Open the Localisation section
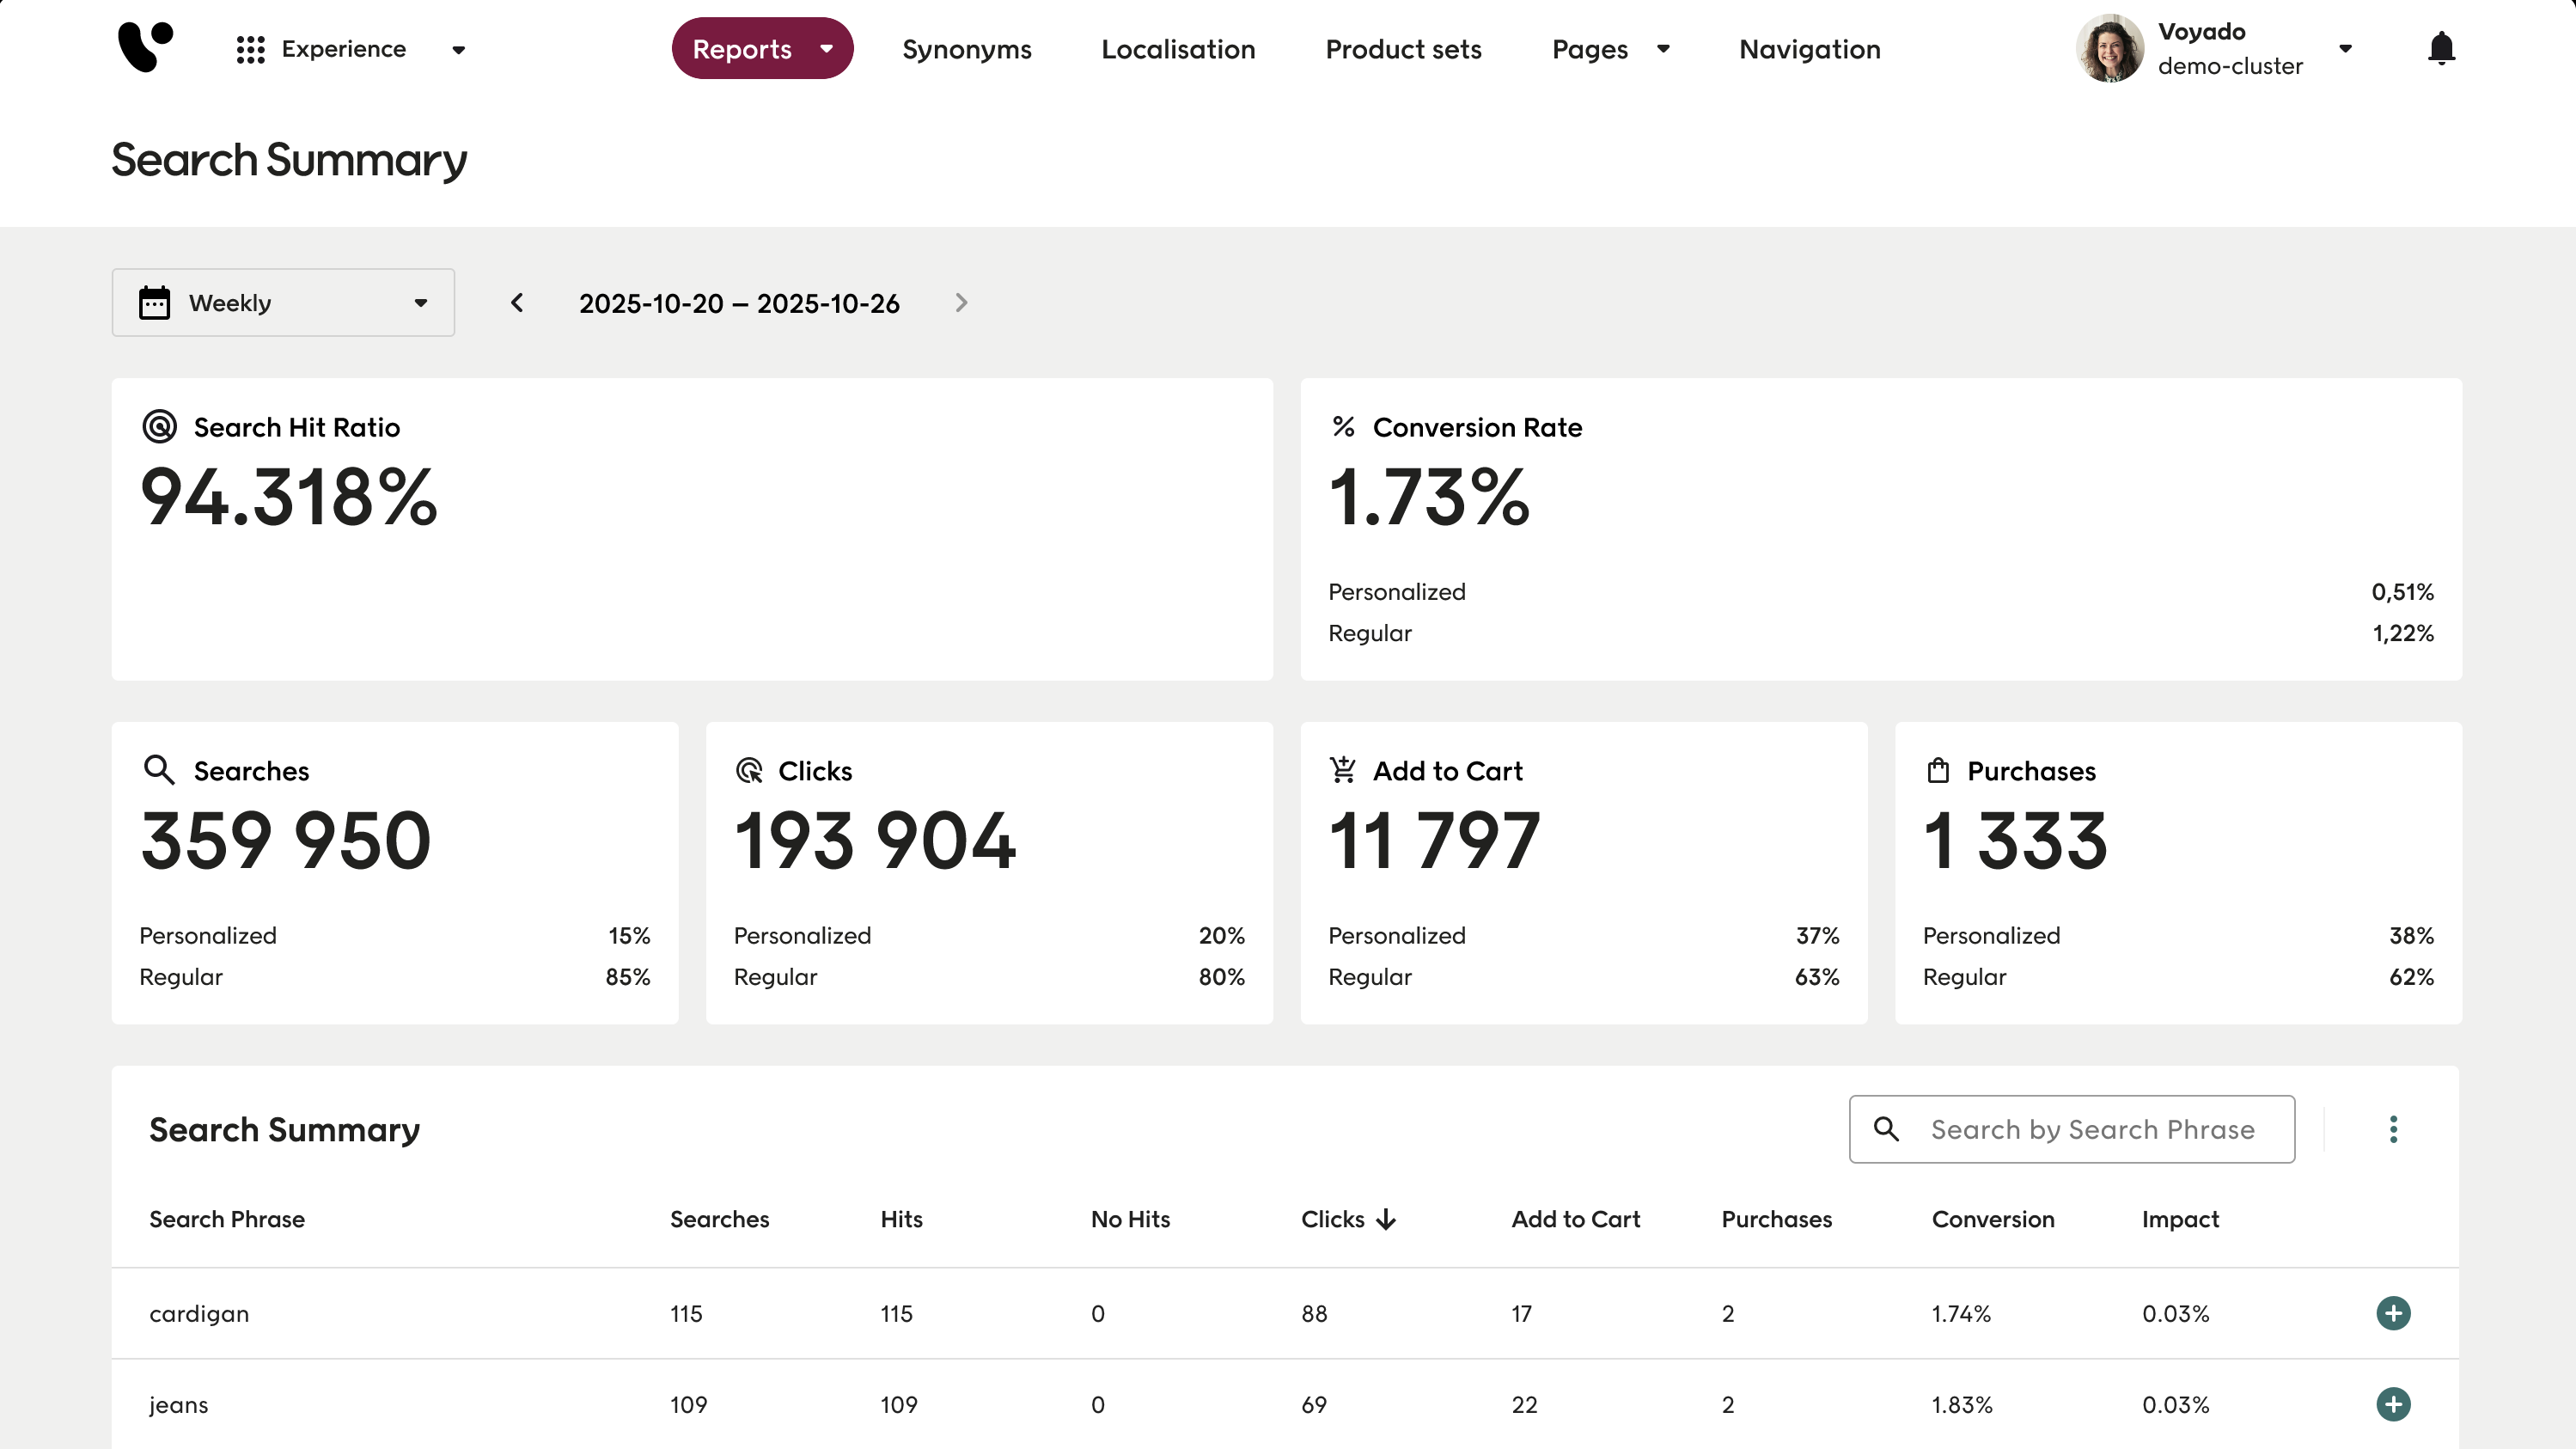The image size is (2576, 1449). click(x=1178, y=49)
